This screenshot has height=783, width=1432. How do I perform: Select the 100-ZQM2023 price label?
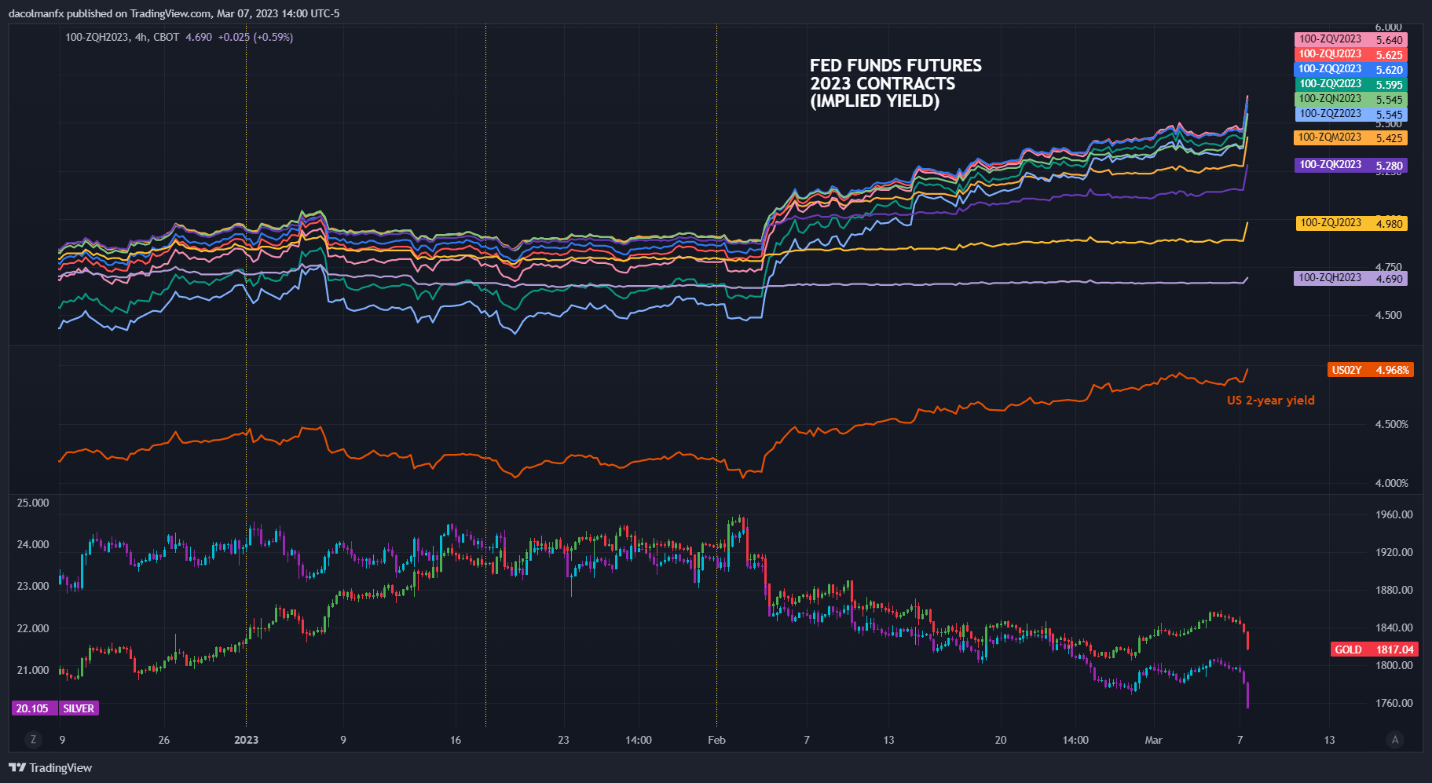(x=1350, y=137)
